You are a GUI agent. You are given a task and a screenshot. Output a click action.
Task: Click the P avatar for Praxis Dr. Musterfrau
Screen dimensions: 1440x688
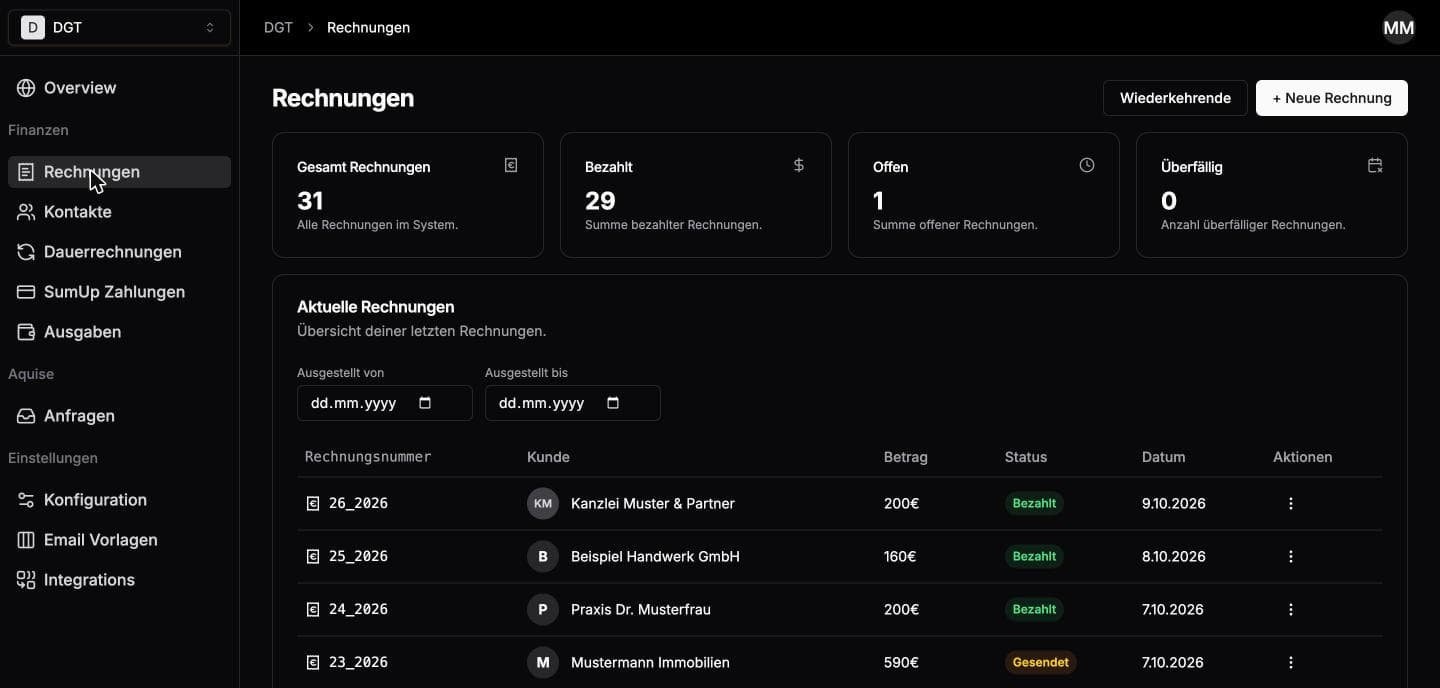click(x=543, y=609)
